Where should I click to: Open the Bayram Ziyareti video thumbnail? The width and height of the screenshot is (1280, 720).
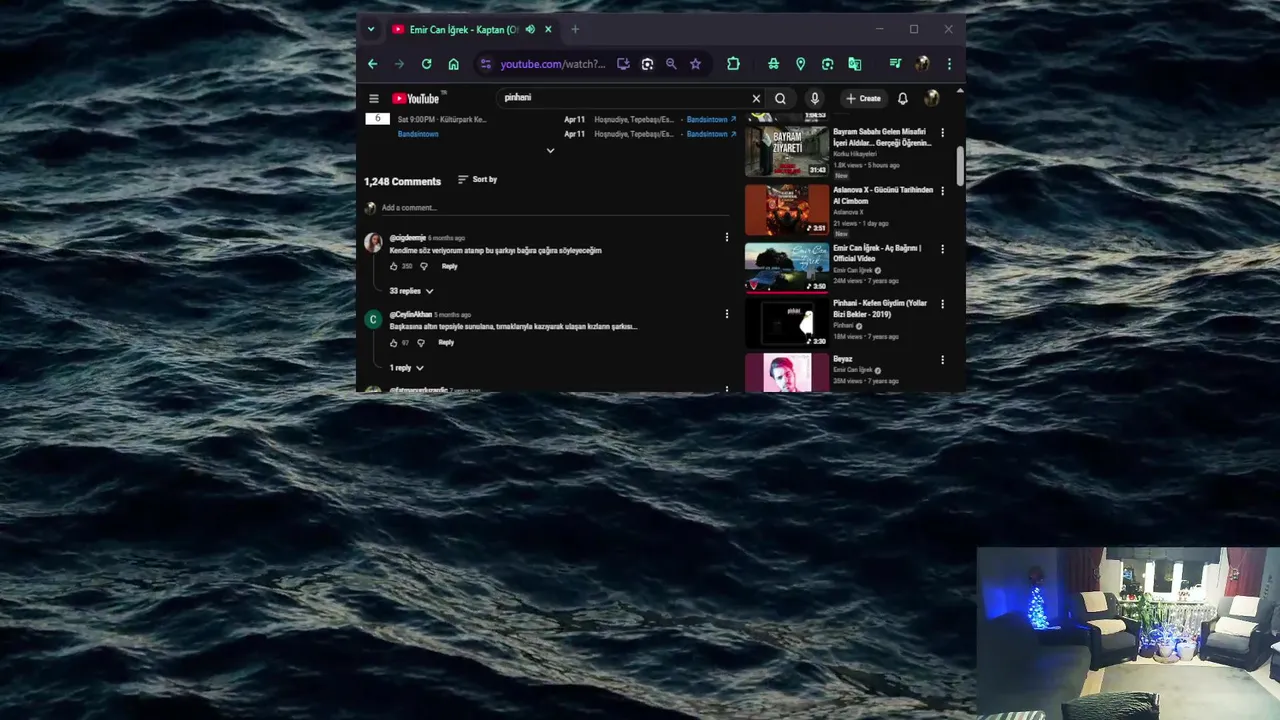(x=787, y=151)
